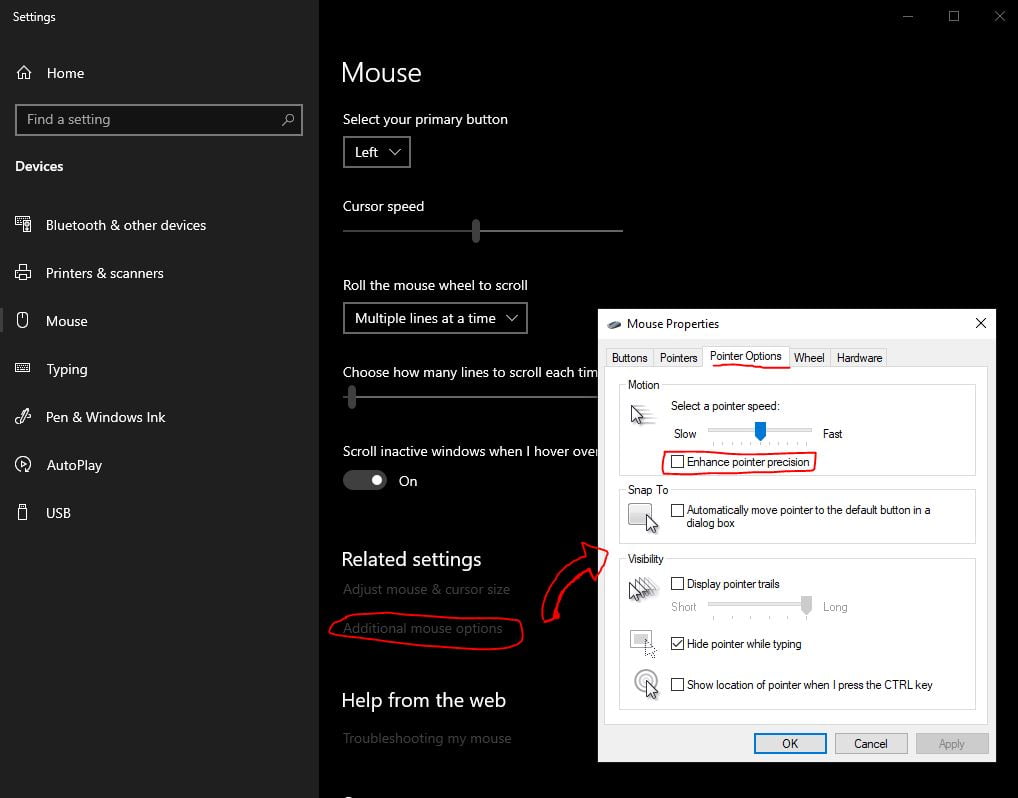Expand Multiple lines at a time dropdown

tap(435, 318)
